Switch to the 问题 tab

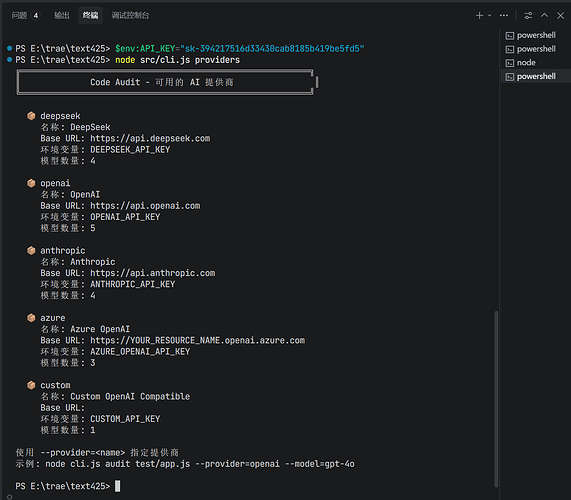click(x=19, y=16)
